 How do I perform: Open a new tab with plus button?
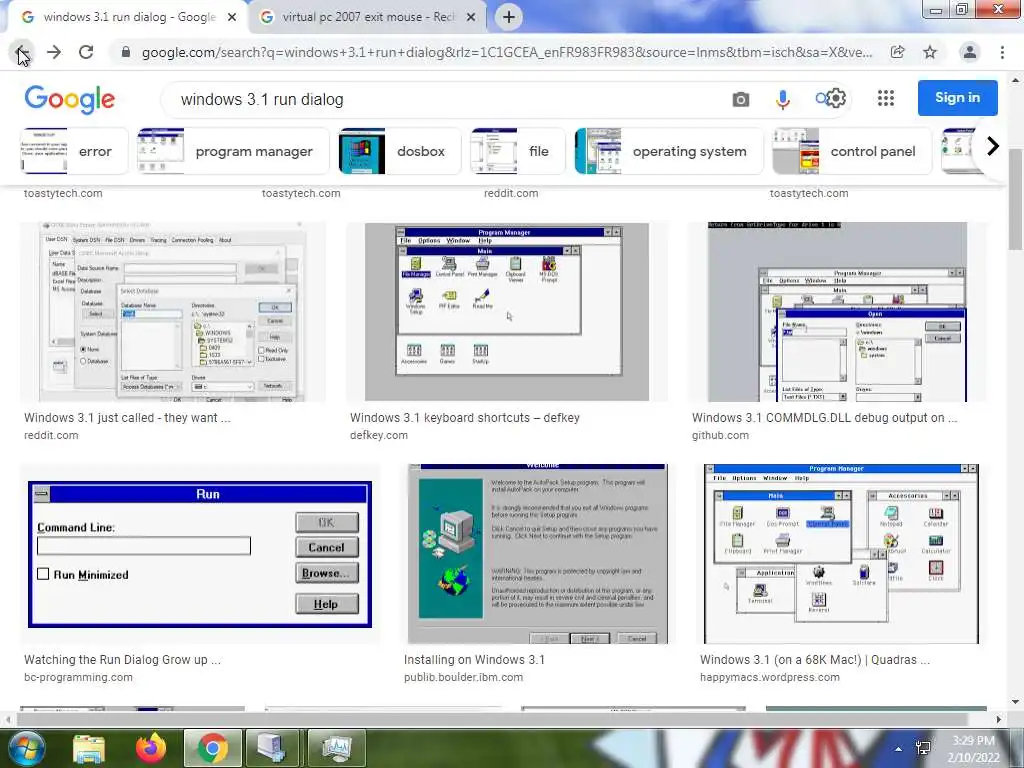coord(509,17)
